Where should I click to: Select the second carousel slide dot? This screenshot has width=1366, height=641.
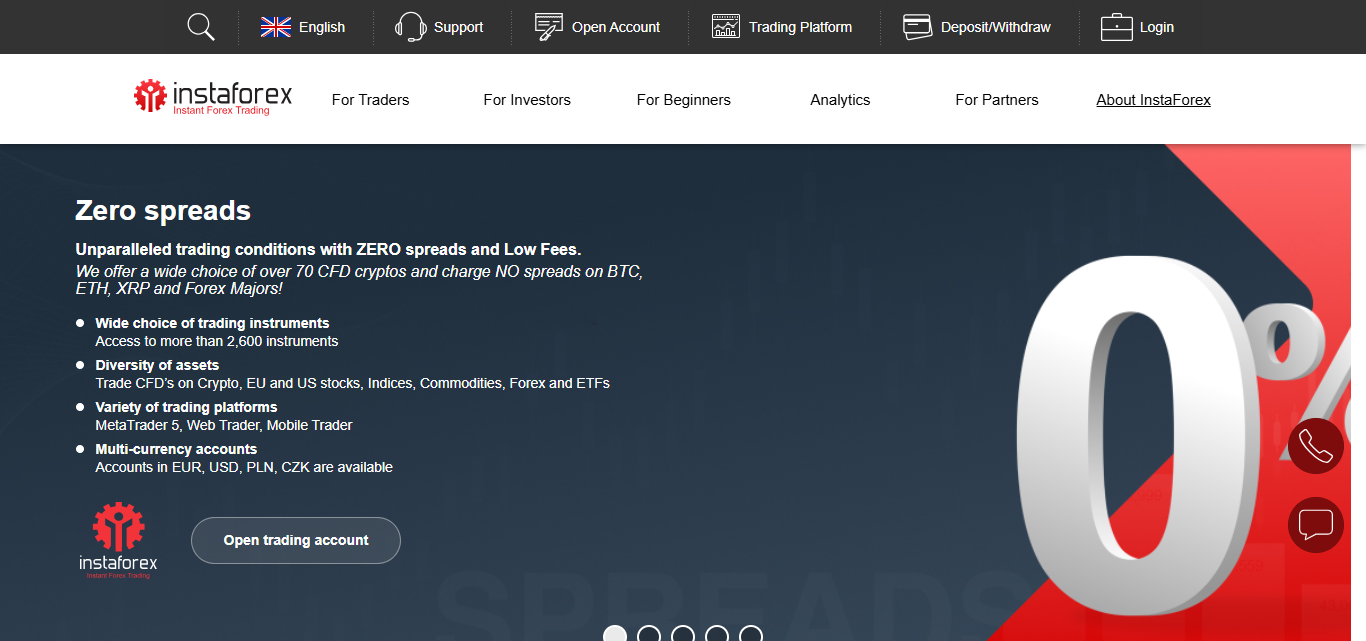pyautogui.click(x=649, y=635)
